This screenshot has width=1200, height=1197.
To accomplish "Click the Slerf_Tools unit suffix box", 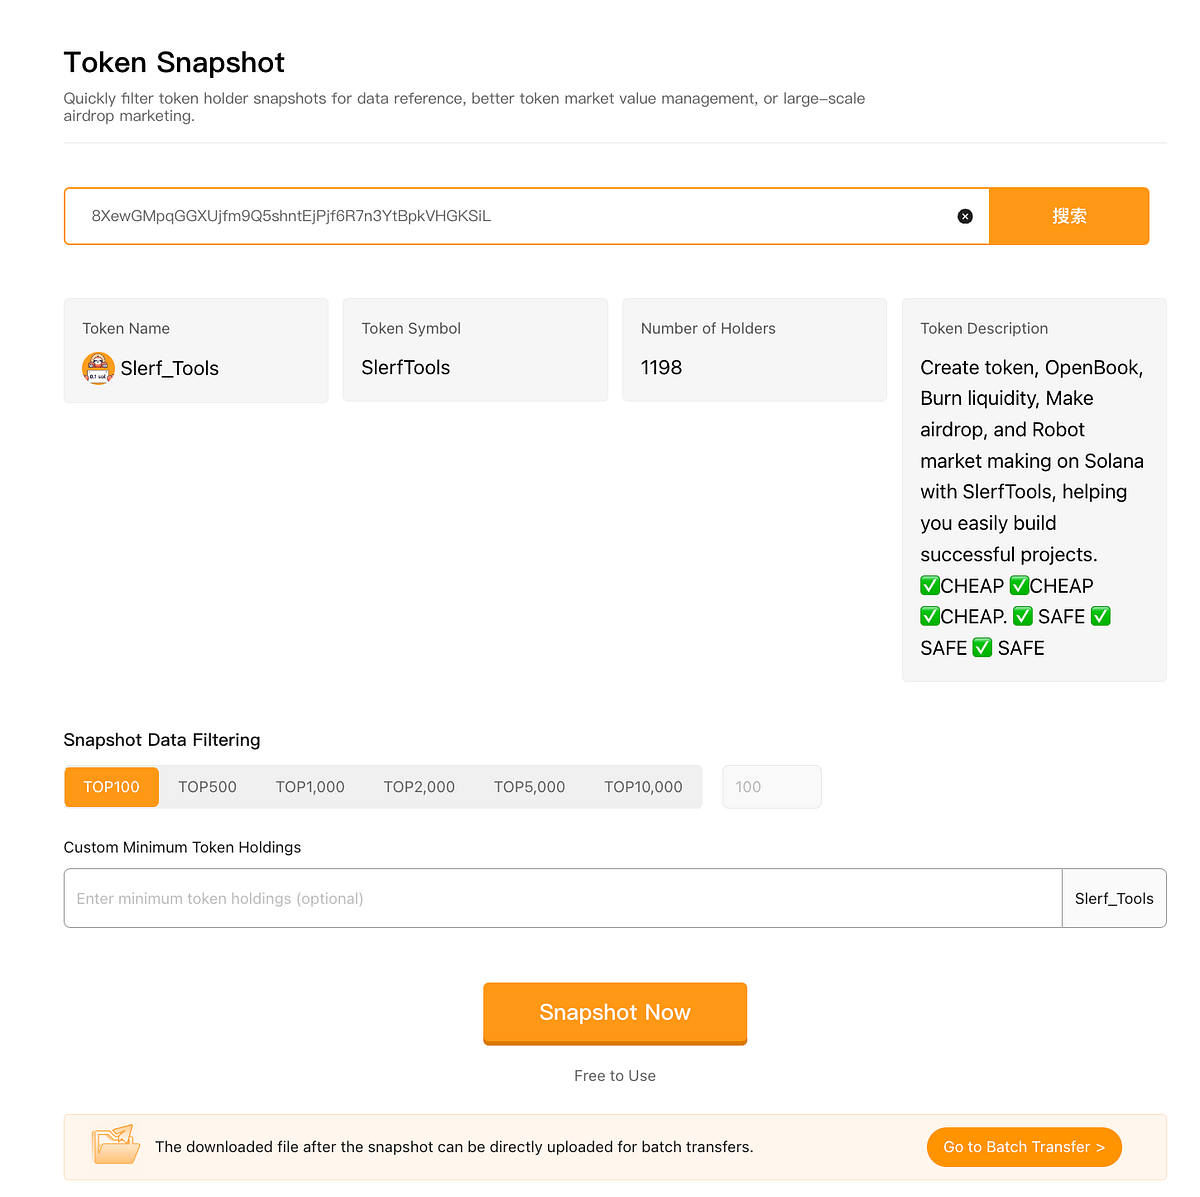I will click(1113, 898).
